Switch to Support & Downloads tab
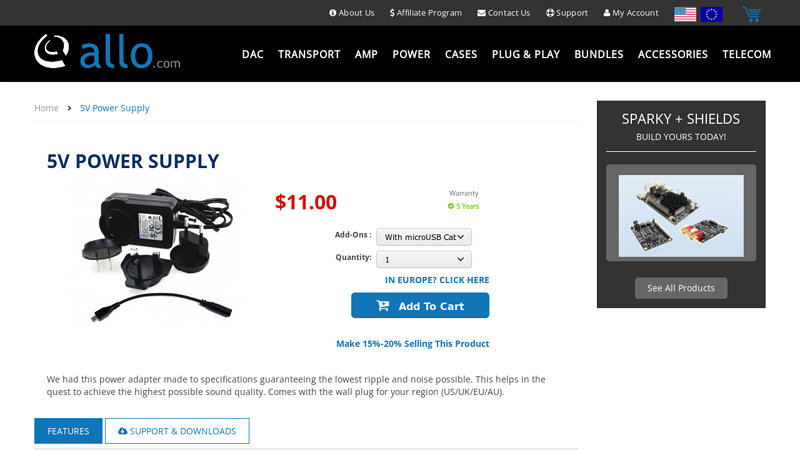 [x=177, y=431]
